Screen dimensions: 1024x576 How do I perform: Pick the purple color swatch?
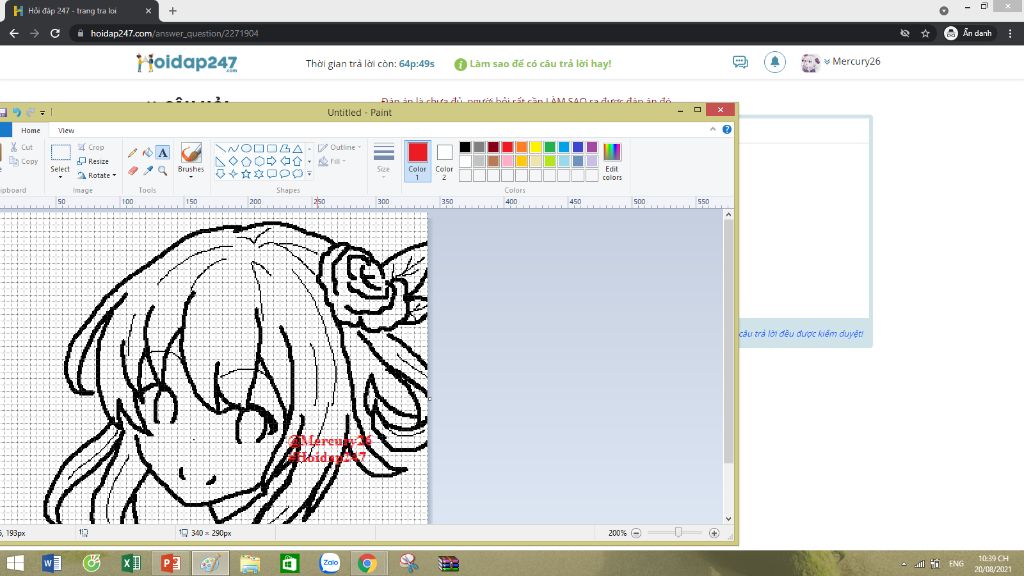[592, 147]
